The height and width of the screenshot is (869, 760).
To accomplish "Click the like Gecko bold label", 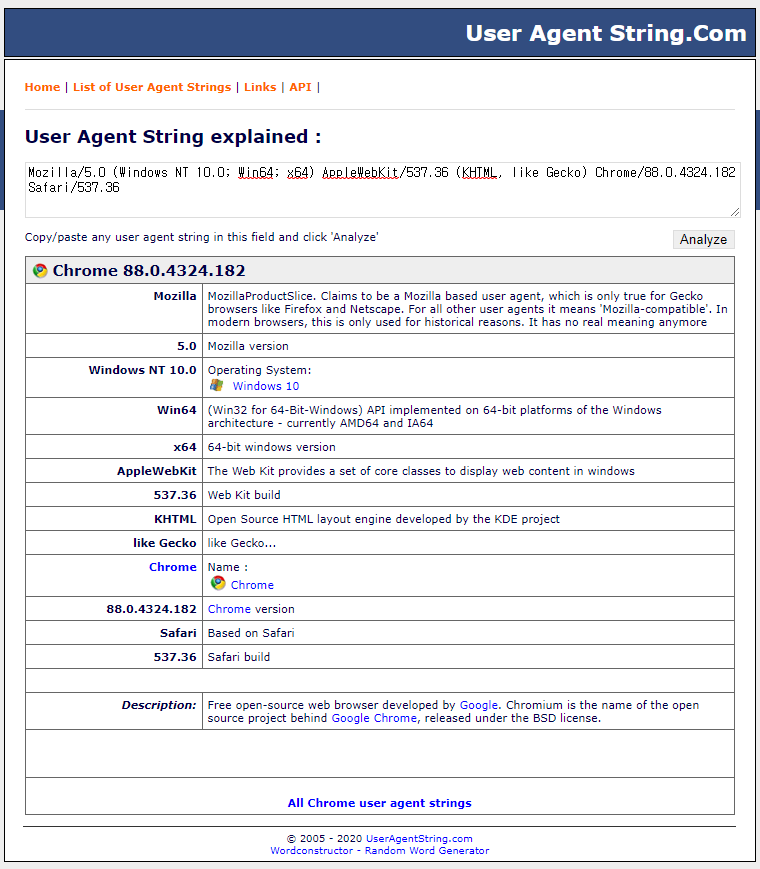I will click(165, 543).
